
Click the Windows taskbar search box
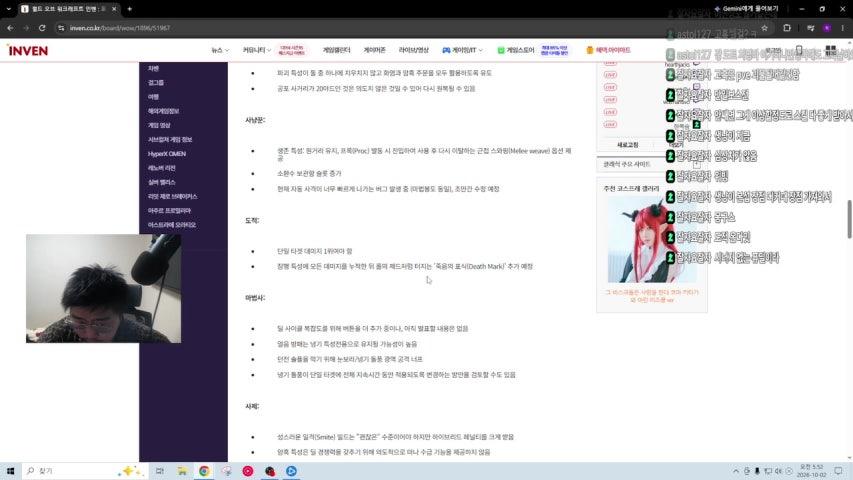coord(84,471)
